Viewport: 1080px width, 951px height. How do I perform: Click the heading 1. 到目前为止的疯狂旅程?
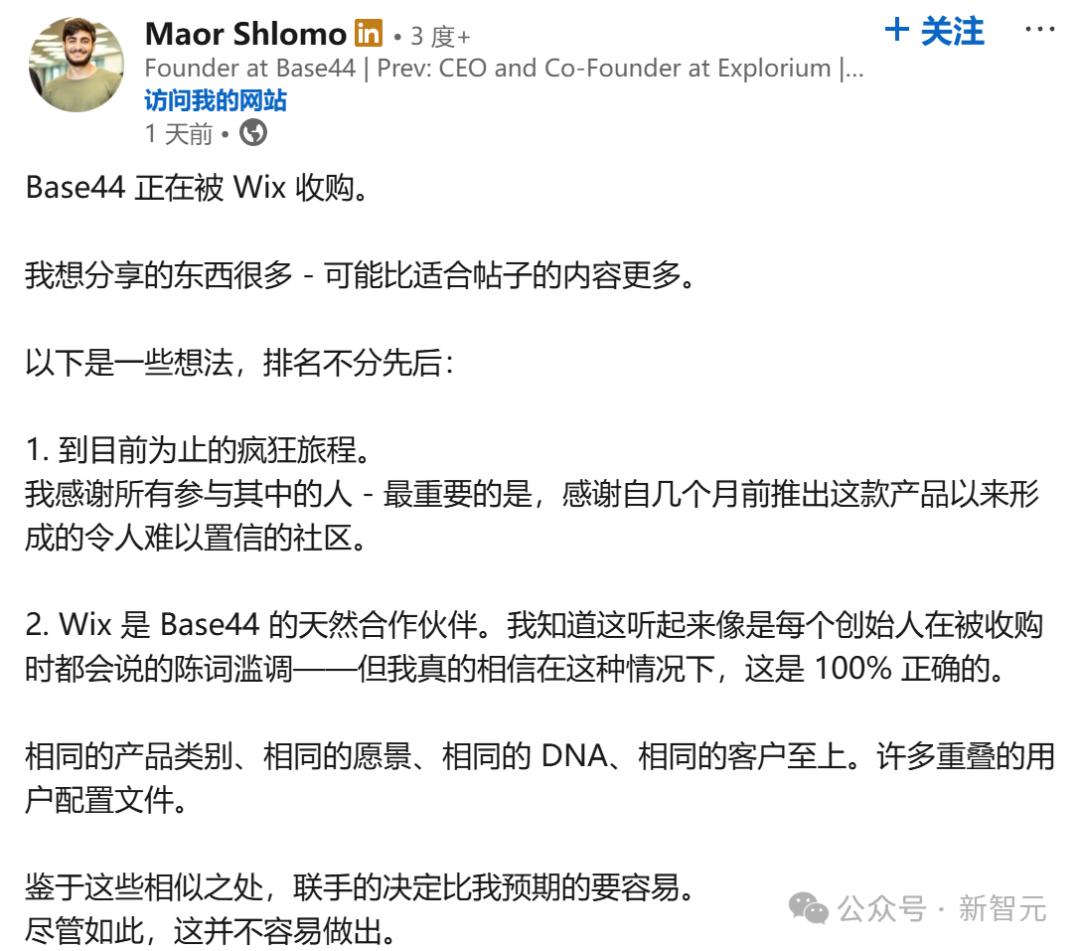tap(199, 450)
